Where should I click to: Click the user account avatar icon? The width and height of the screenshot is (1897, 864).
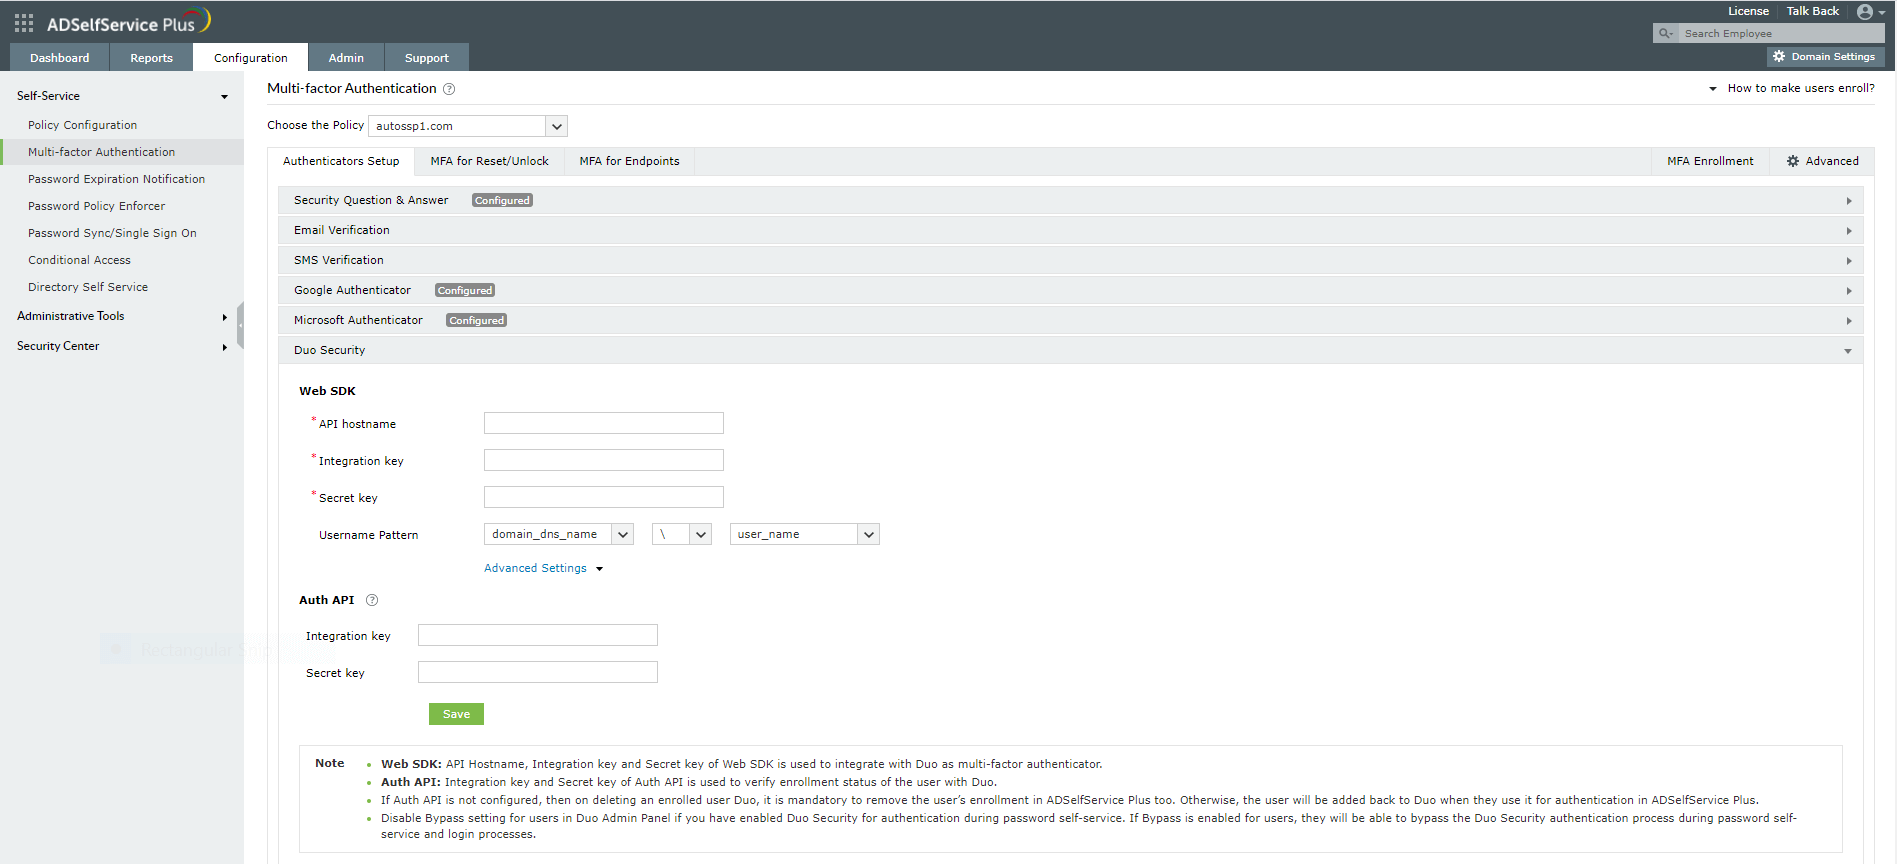click(1865, 12)
